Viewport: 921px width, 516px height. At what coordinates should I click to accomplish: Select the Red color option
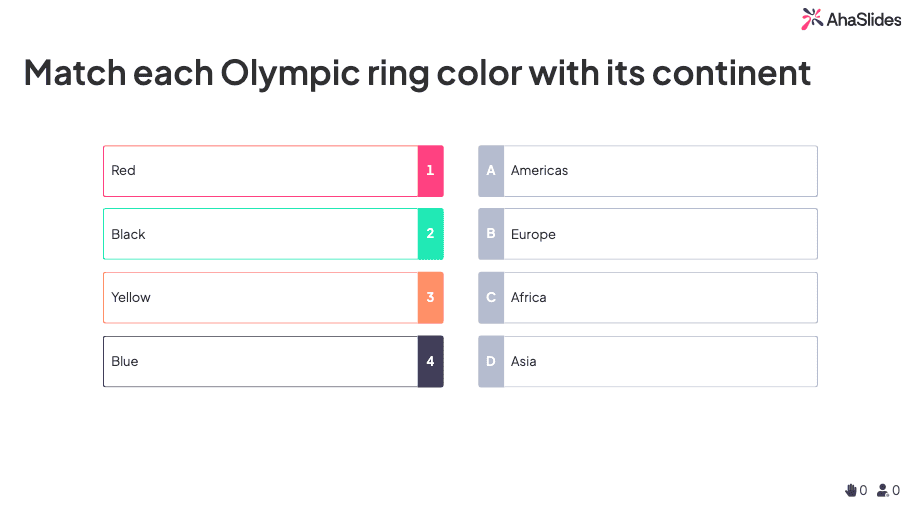pos(260,171)
